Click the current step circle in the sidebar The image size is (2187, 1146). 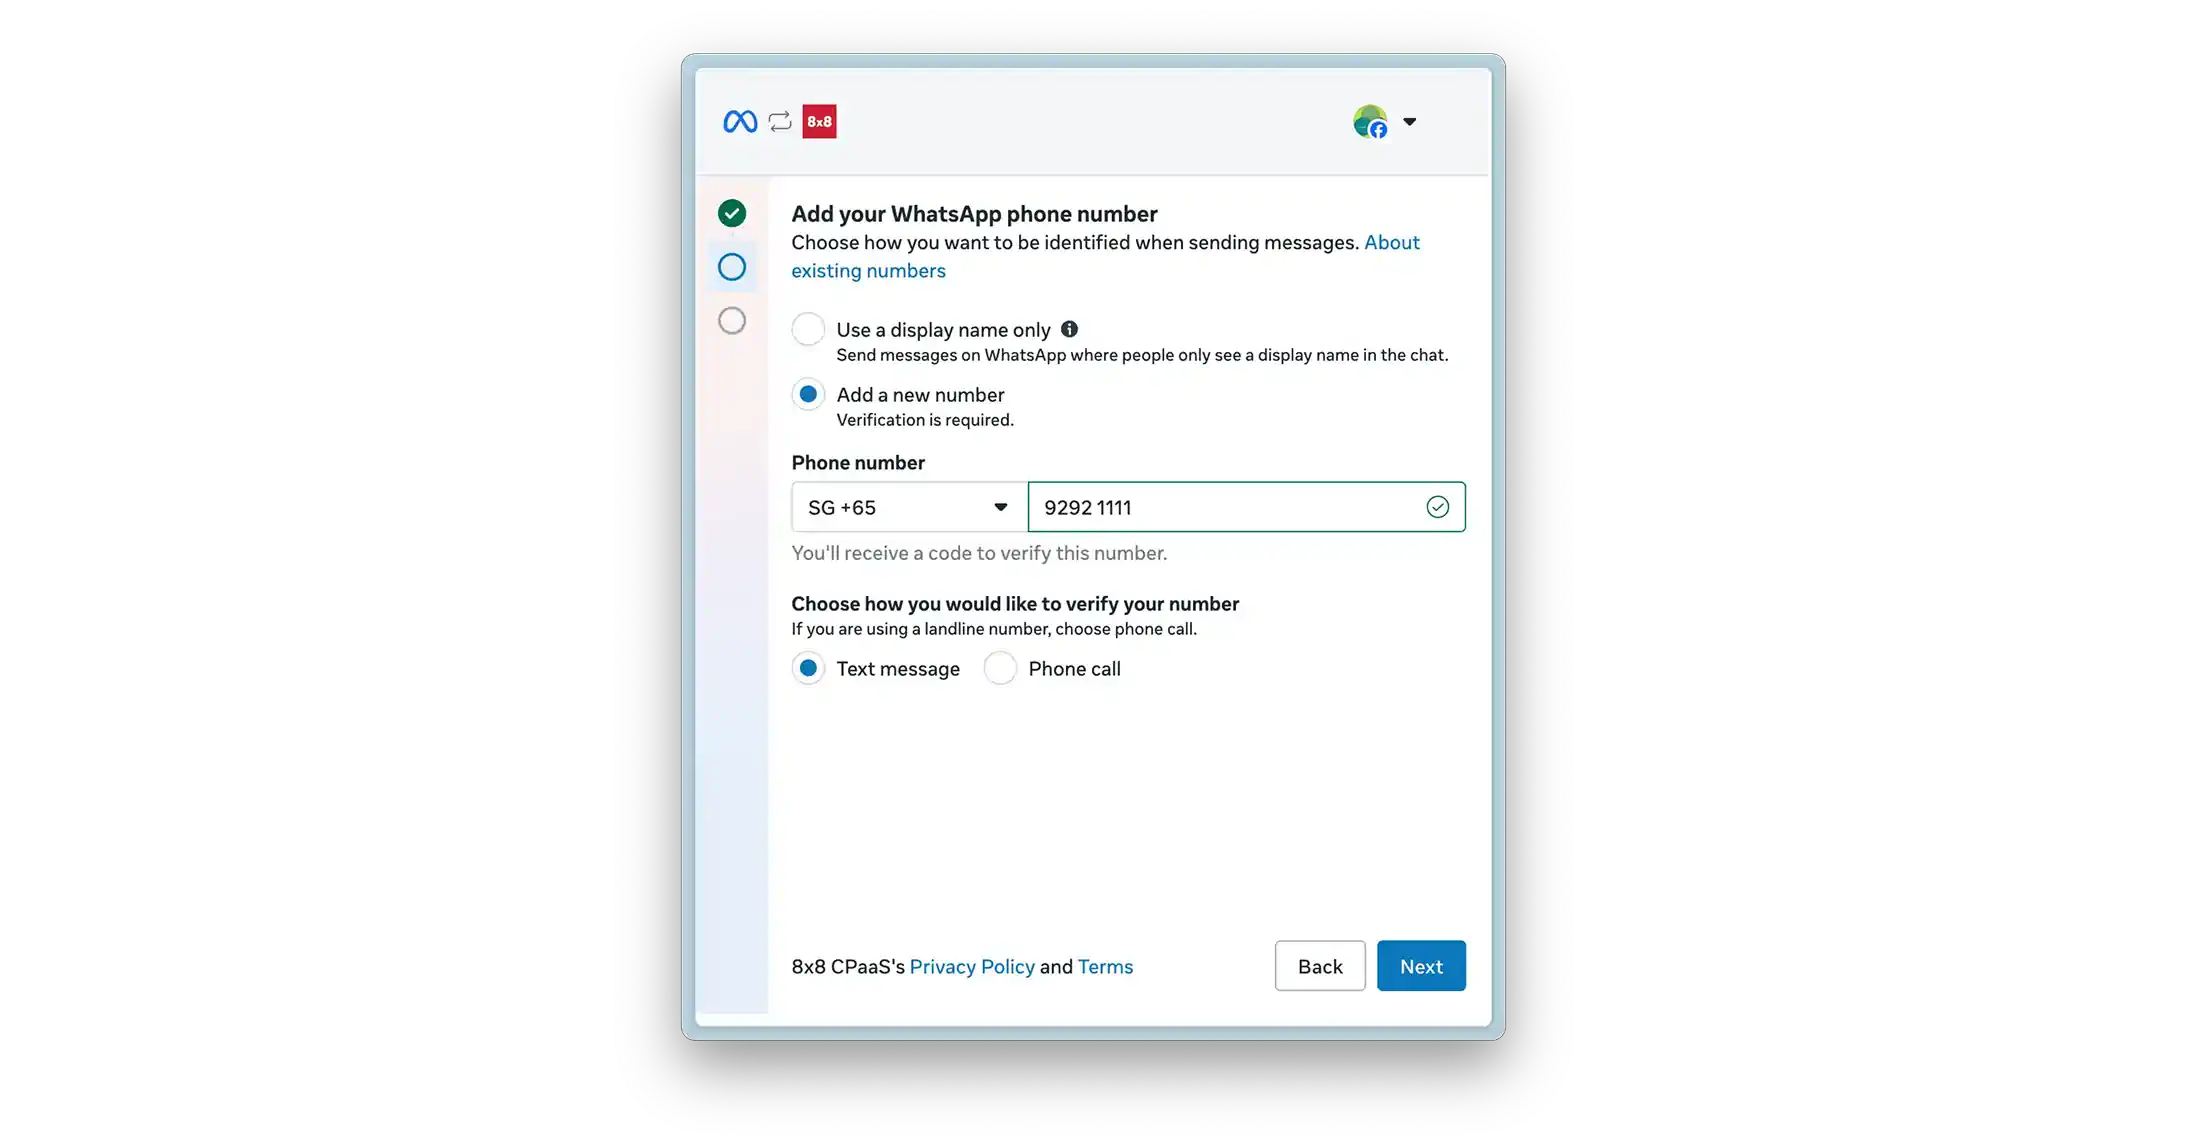[732, 267]
